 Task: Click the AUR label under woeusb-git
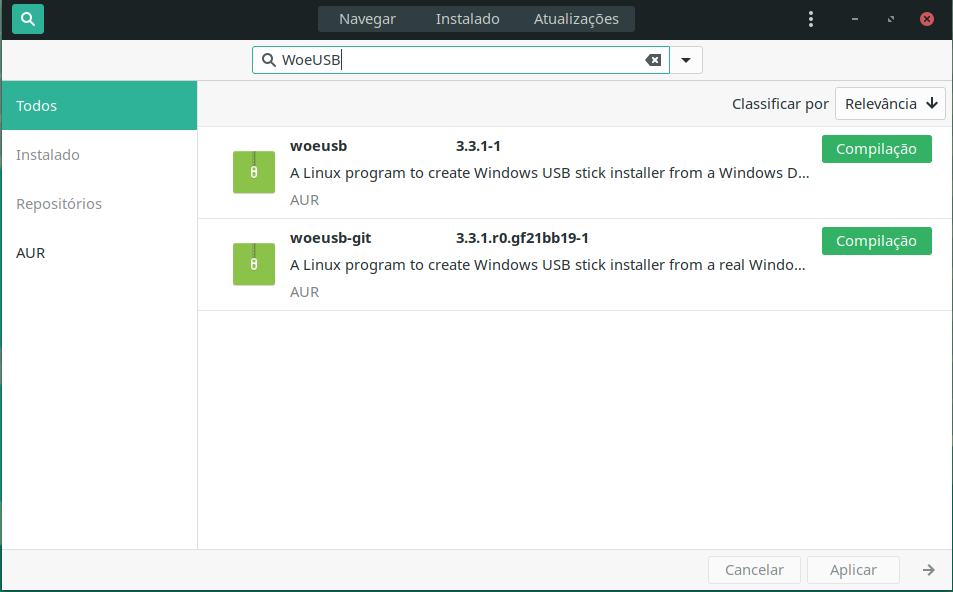click(x=304, y=292)
